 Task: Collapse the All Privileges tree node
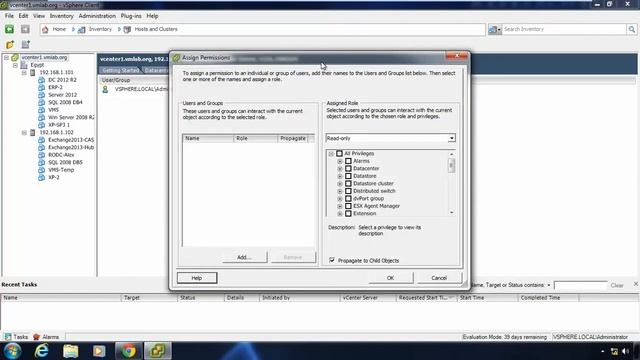tap(331, 154)
